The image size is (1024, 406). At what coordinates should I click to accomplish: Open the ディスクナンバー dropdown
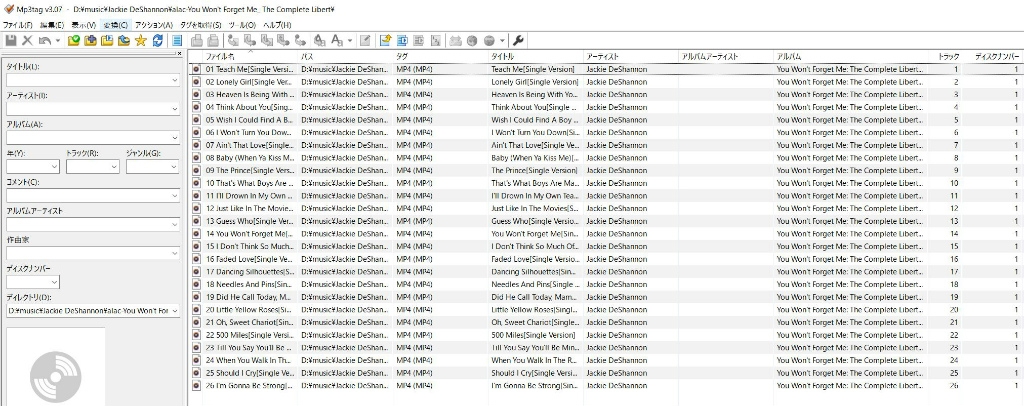(54, 283)
